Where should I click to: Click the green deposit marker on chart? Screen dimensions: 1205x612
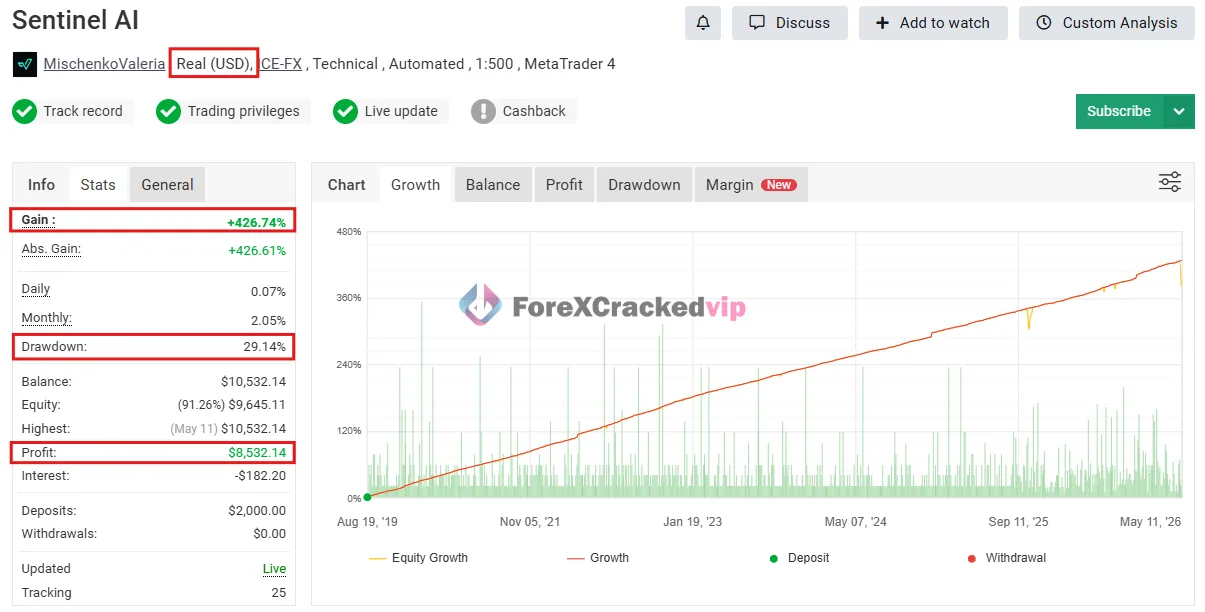367,497
